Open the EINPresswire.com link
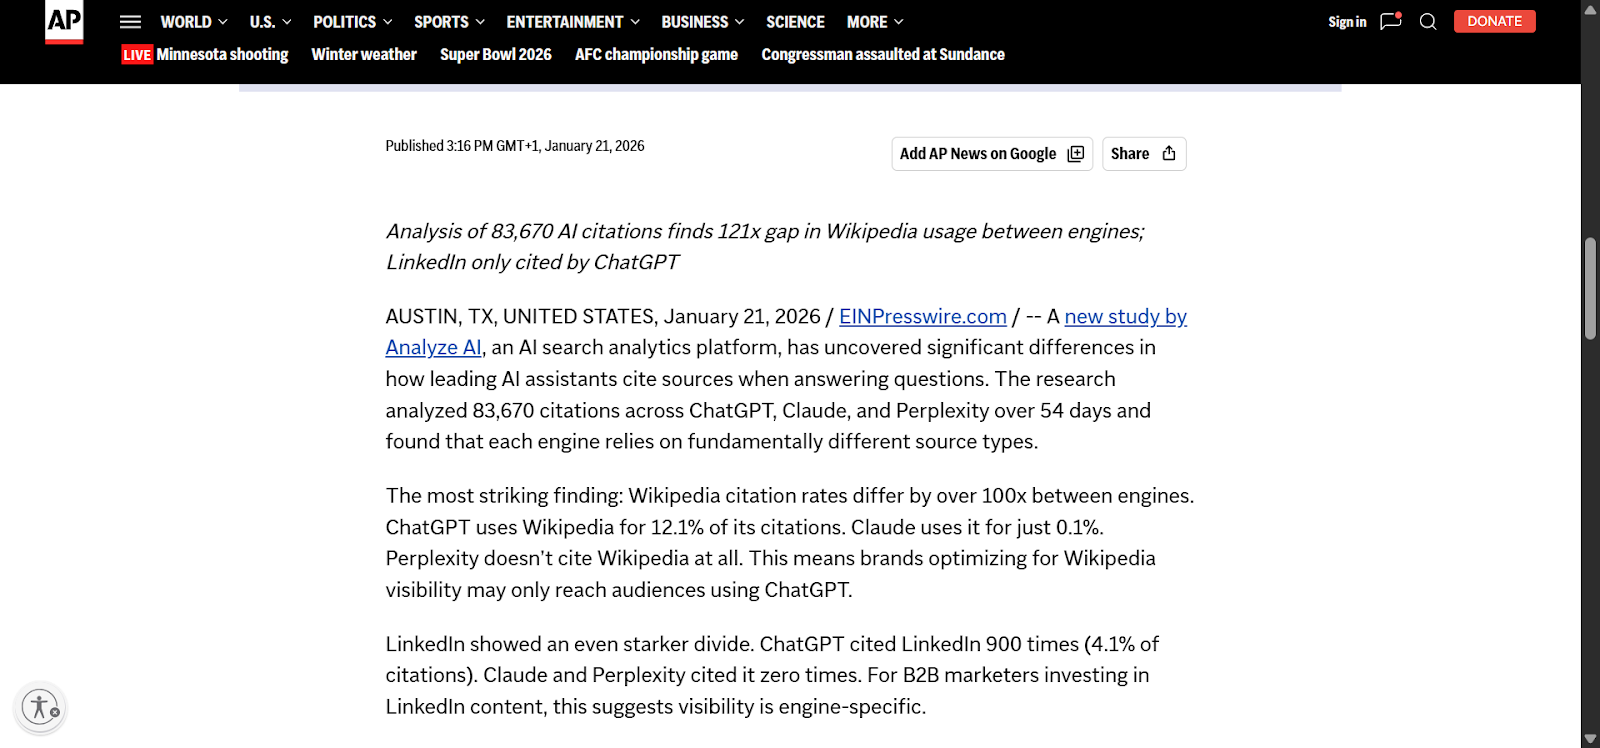This screenshot has height=748, width=1600. click(923, 316)
